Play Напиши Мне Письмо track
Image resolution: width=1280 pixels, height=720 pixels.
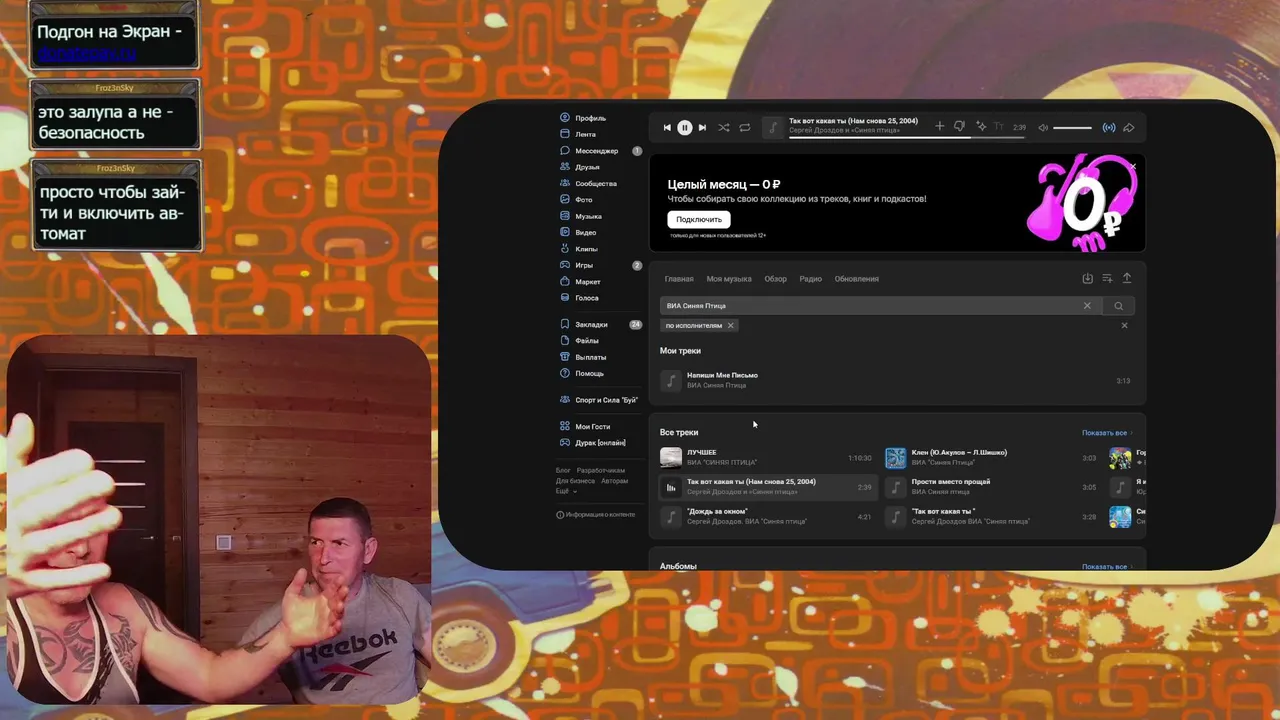point(896,380)
